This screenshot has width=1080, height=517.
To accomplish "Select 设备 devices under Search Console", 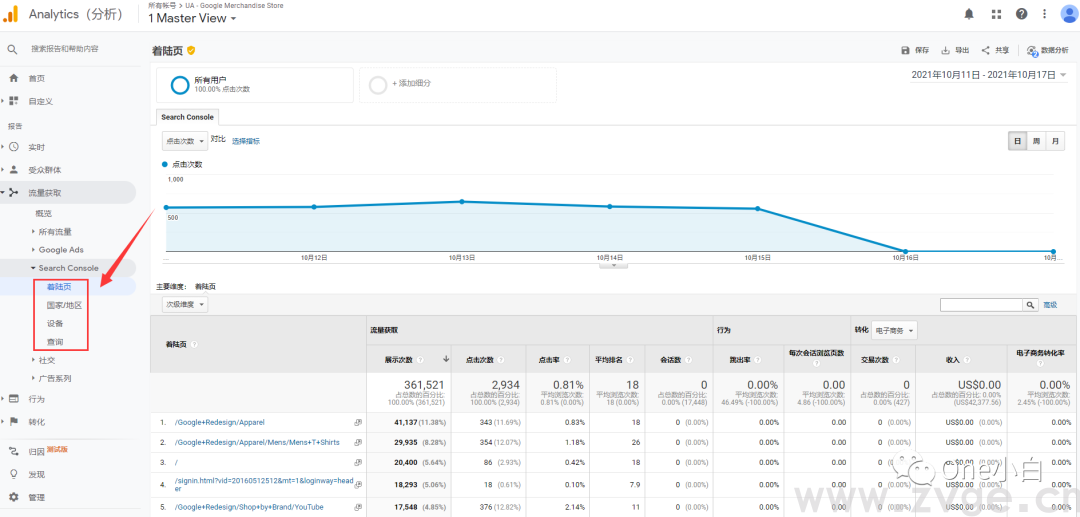I will click(x=55, y=324).
